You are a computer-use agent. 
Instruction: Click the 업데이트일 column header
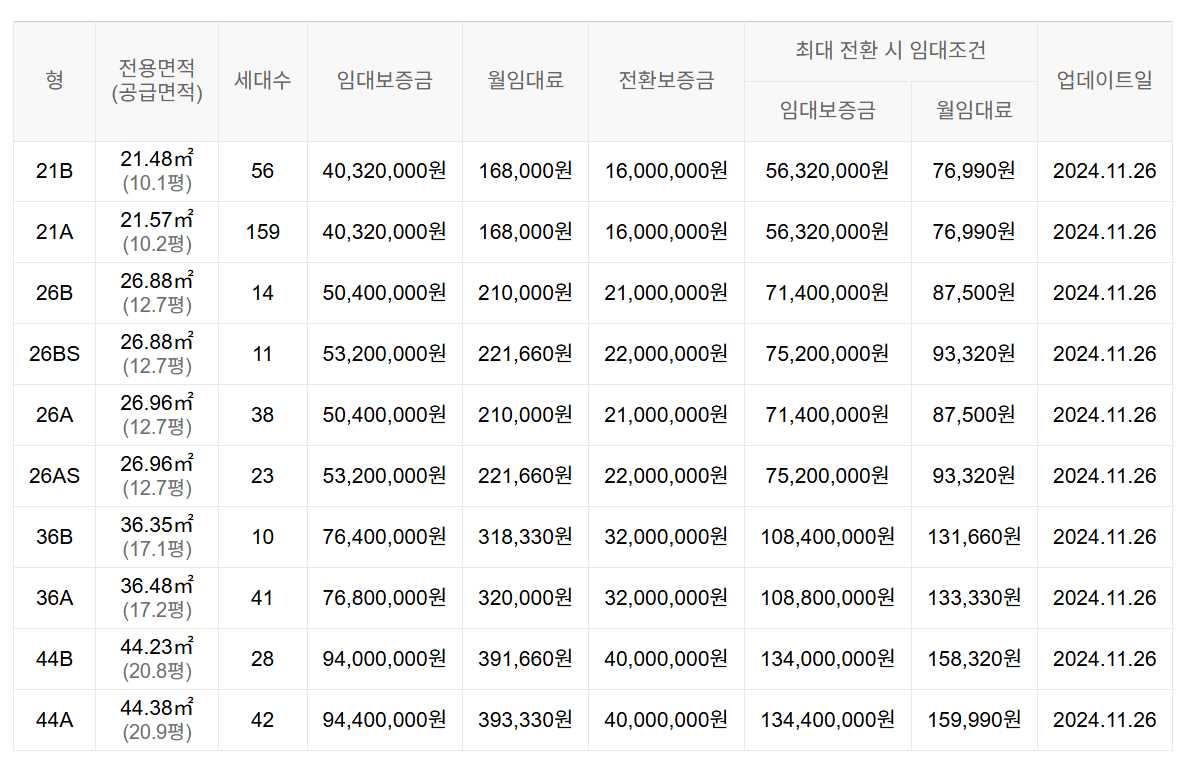point(1104,80)
